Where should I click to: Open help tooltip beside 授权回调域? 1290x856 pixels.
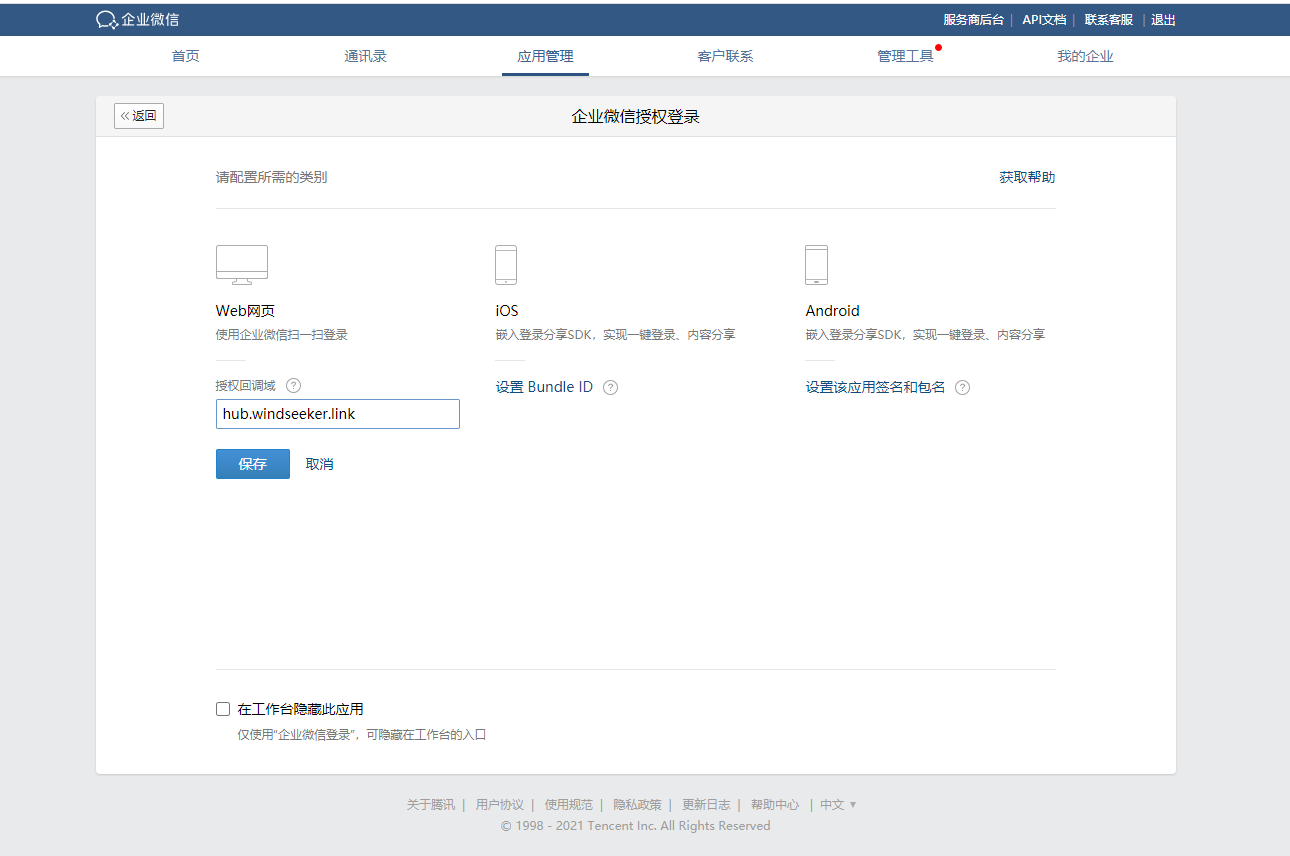pos(293,386)
